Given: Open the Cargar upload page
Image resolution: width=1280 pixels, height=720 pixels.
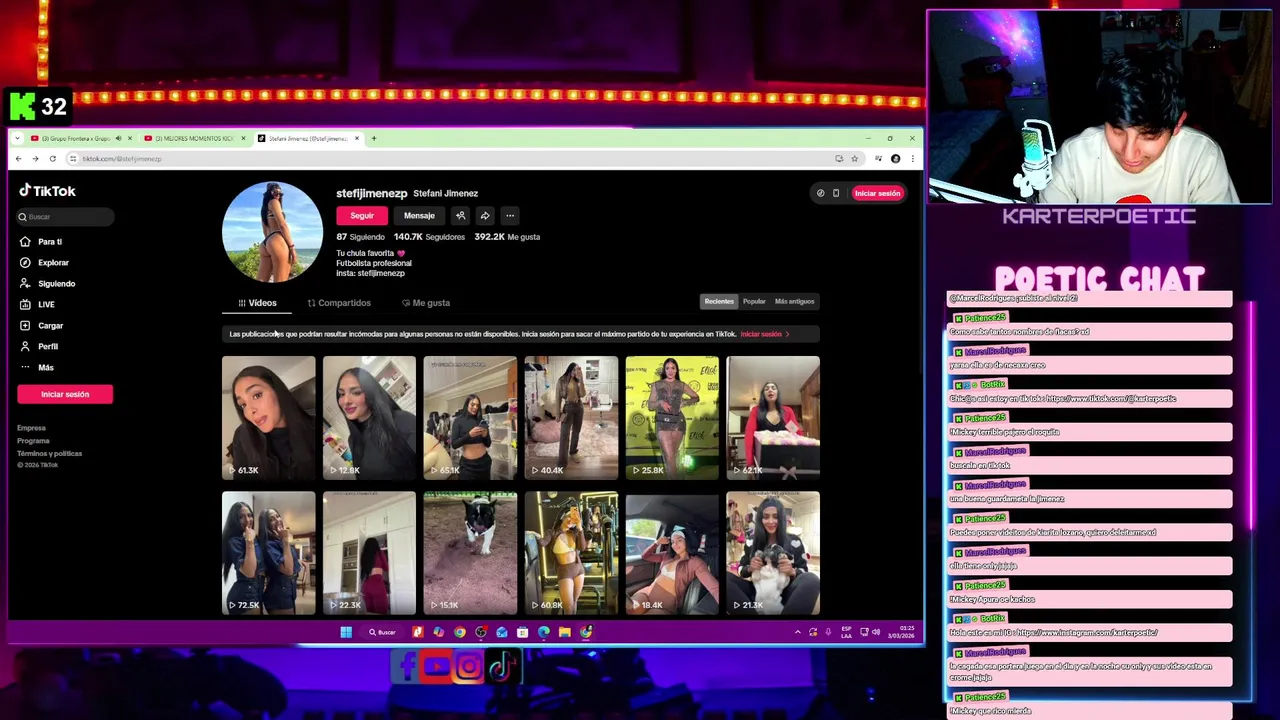Looking at the screenshot, I should pos(42,326).
